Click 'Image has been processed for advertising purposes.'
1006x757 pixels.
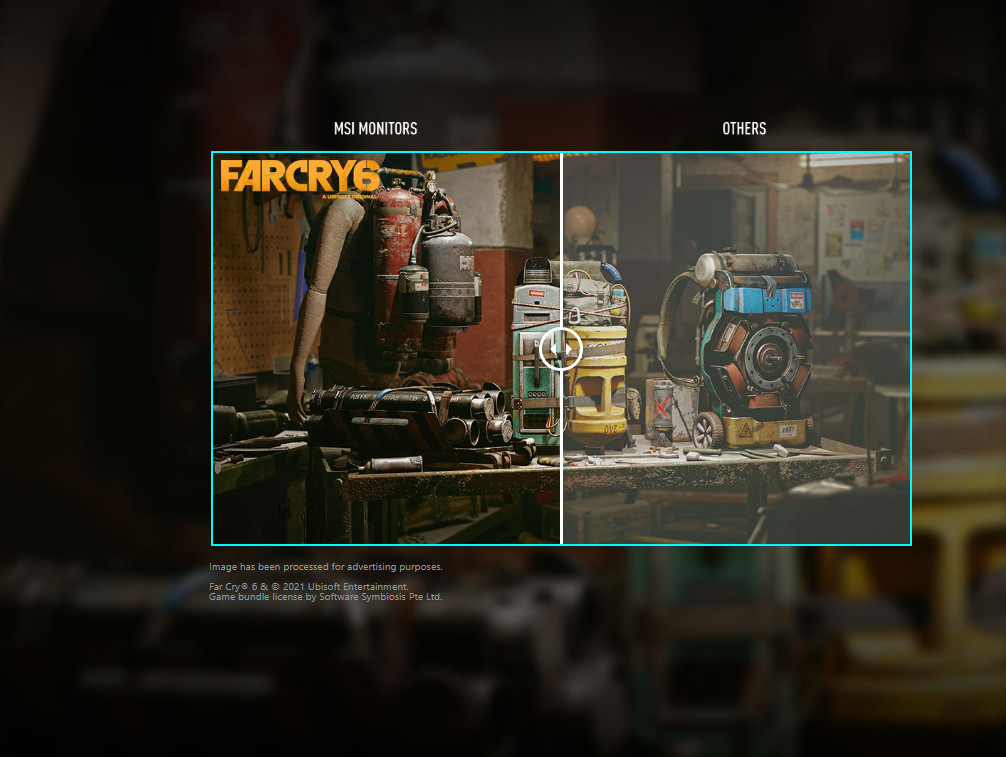pyautogui.click(x=326, y=567)
